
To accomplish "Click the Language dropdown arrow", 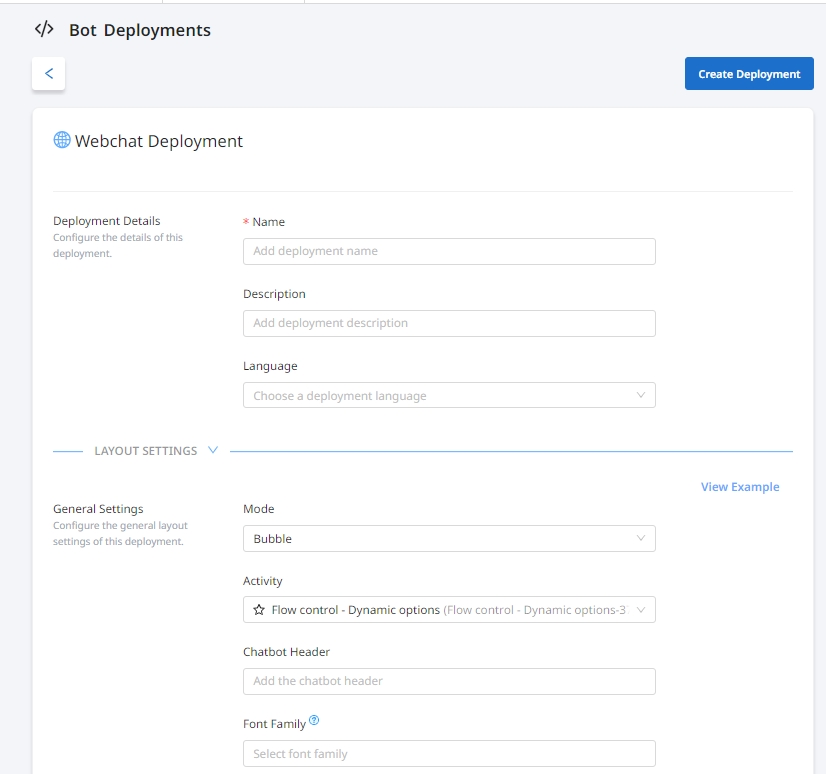I will tap(641, 396).
